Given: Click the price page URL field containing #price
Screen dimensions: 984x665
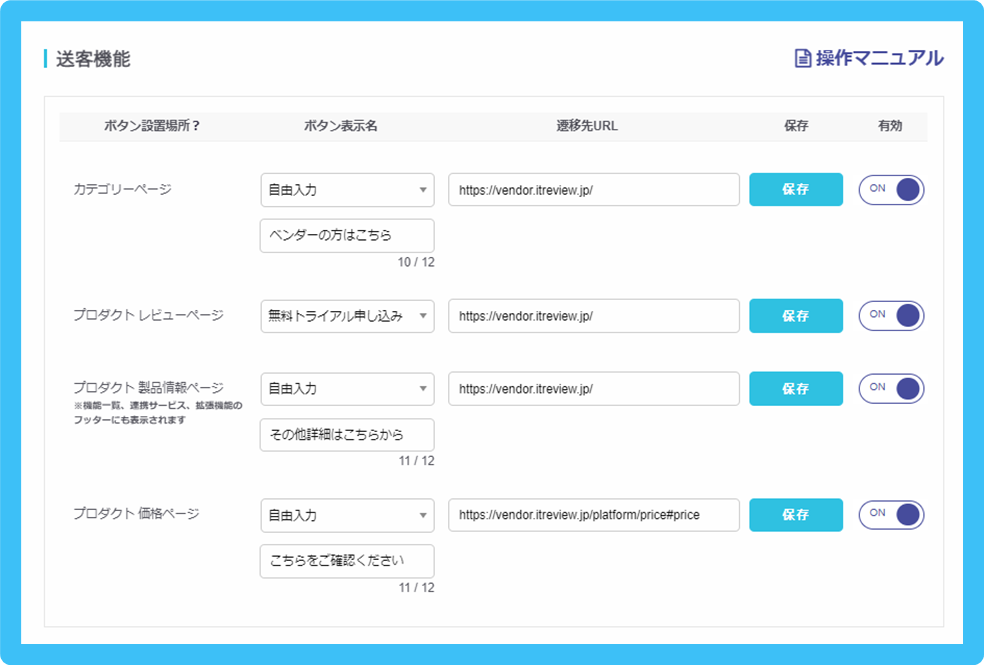Looking at the screenshot, I should tap(593, 515).
